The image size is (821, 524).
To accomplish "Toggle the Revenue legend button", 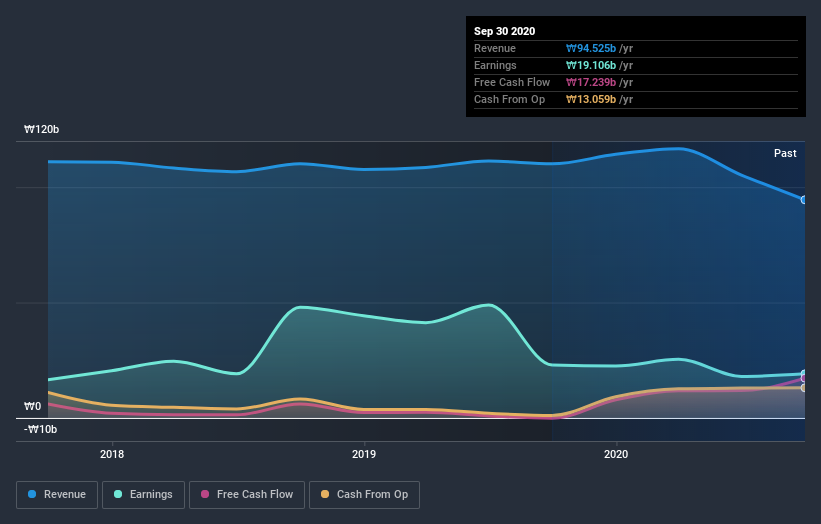I will pos(57,495).
